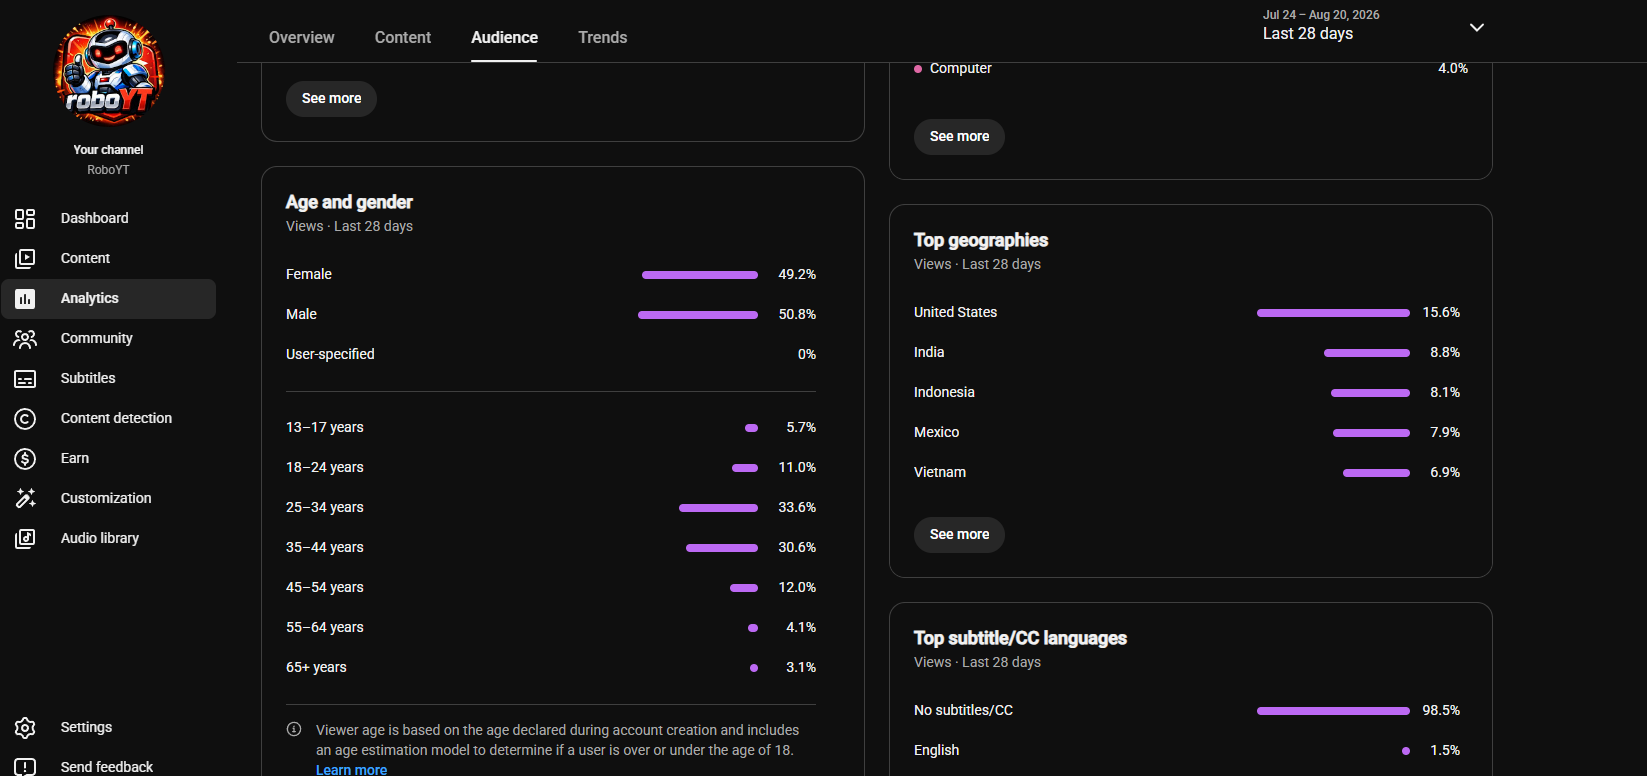Click the Top subtitle/CC languages heading
The width and height of the screenshot is (1647, 776).
tap(1020, 638)
